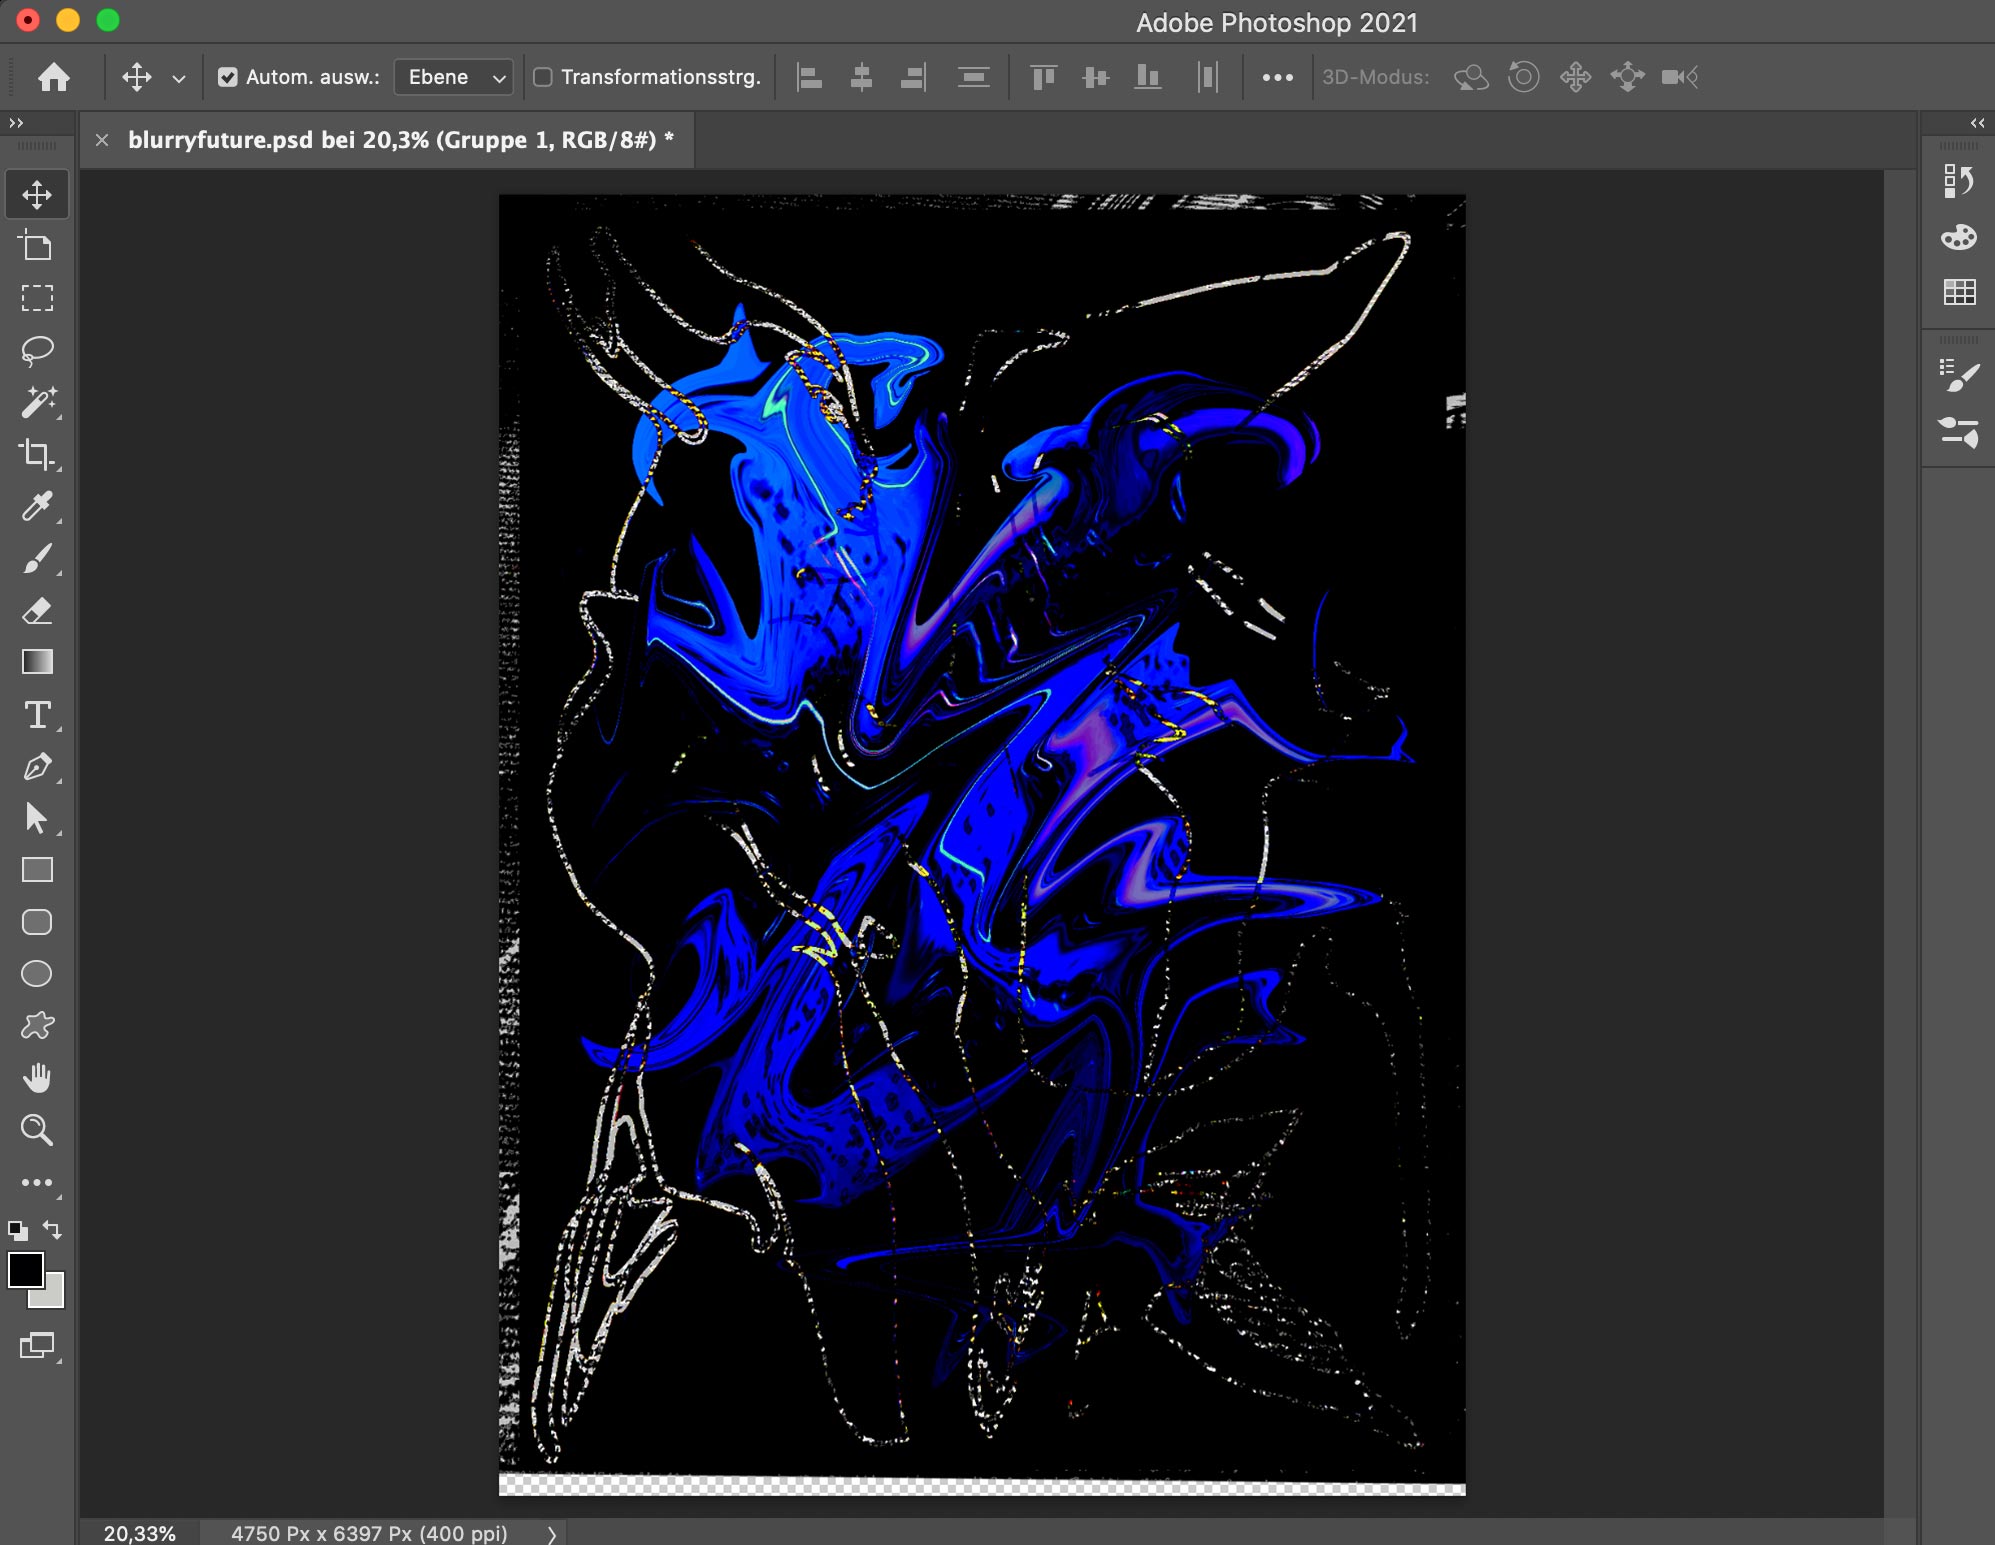Select the Eyedropper tool

[x=37, y=506]
